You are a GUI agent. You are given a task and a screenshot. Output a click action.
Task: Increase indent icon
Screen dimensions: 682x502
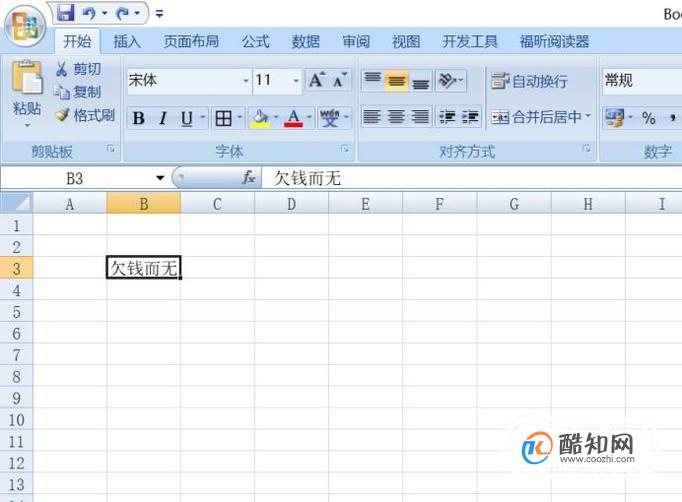click(x=470, y=117)
